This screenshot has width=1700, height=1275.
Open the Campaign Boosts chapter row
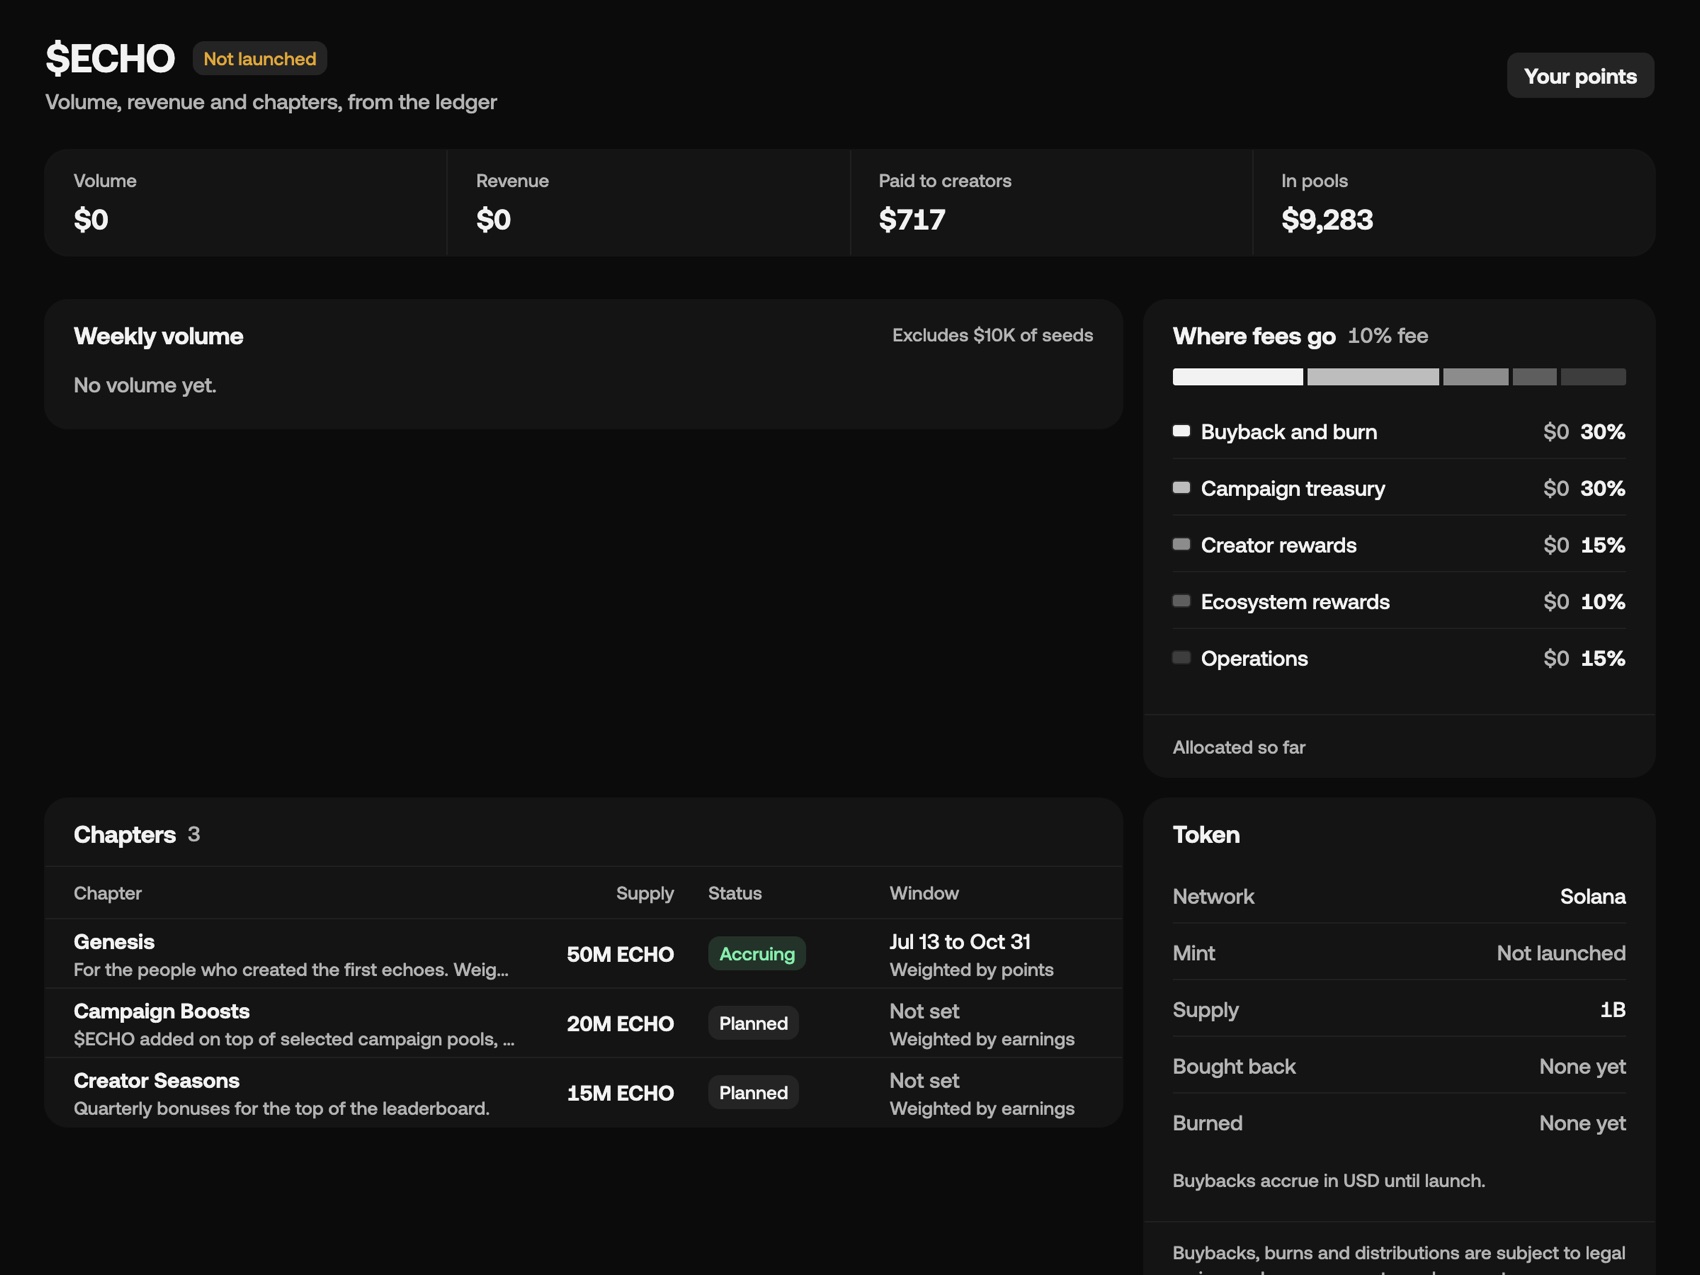click(x=584, y=1023)
